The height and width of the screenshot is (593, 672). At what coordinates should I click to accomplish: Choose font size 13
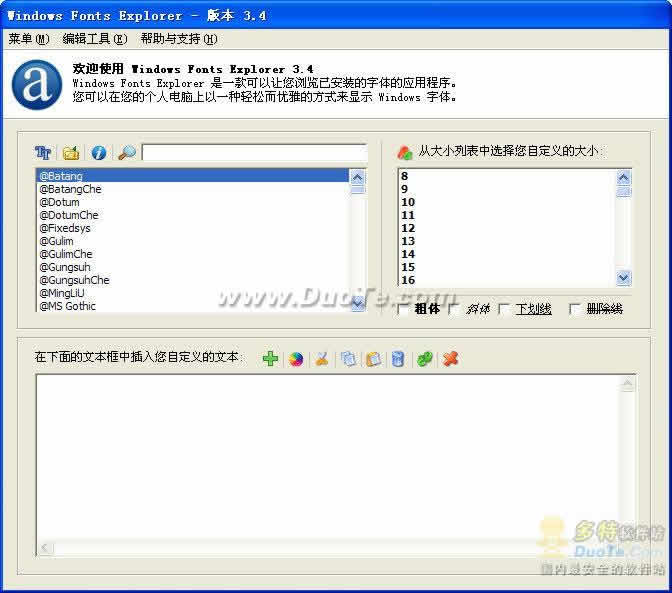click(508, 241)
